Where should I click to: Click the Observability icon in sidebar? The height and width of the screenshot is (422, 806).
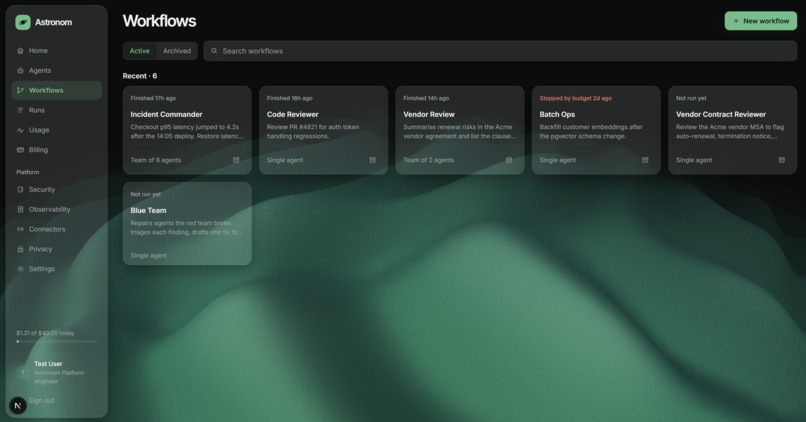(20, 209)
